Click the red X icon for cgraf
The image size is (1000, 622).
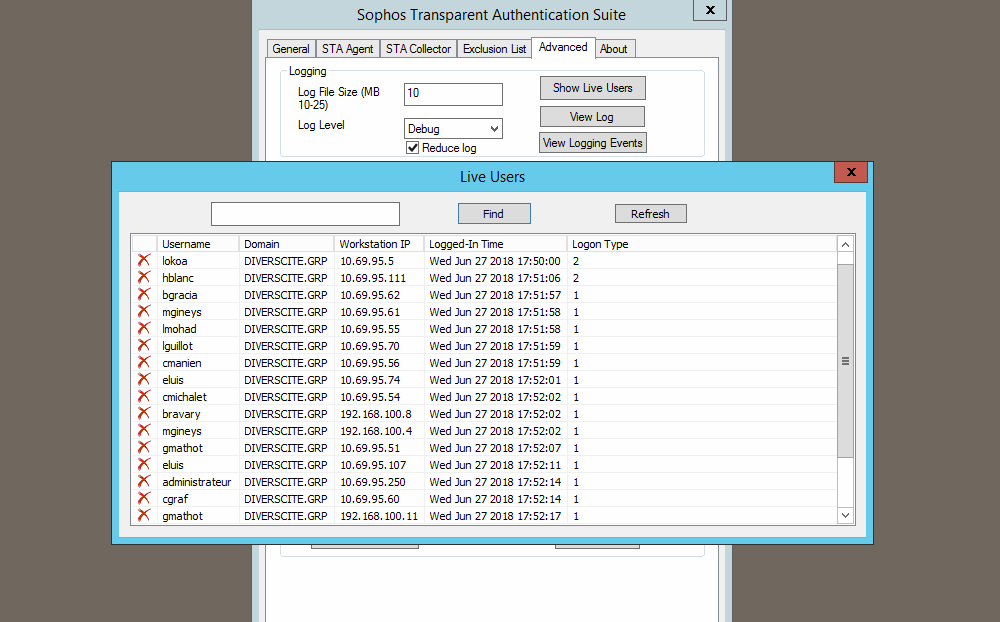(144, 498)
